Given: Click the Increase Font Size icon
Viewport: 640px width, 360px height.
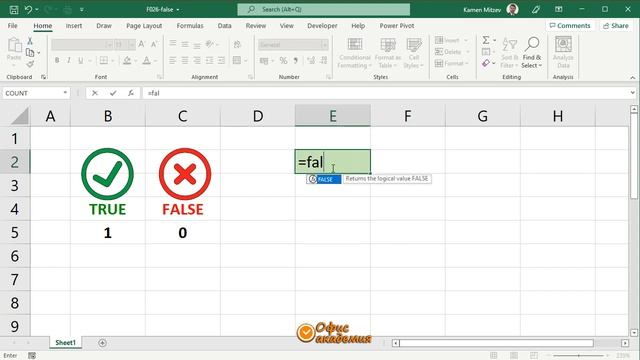Looking at the screenshot, I should point(142,44).
